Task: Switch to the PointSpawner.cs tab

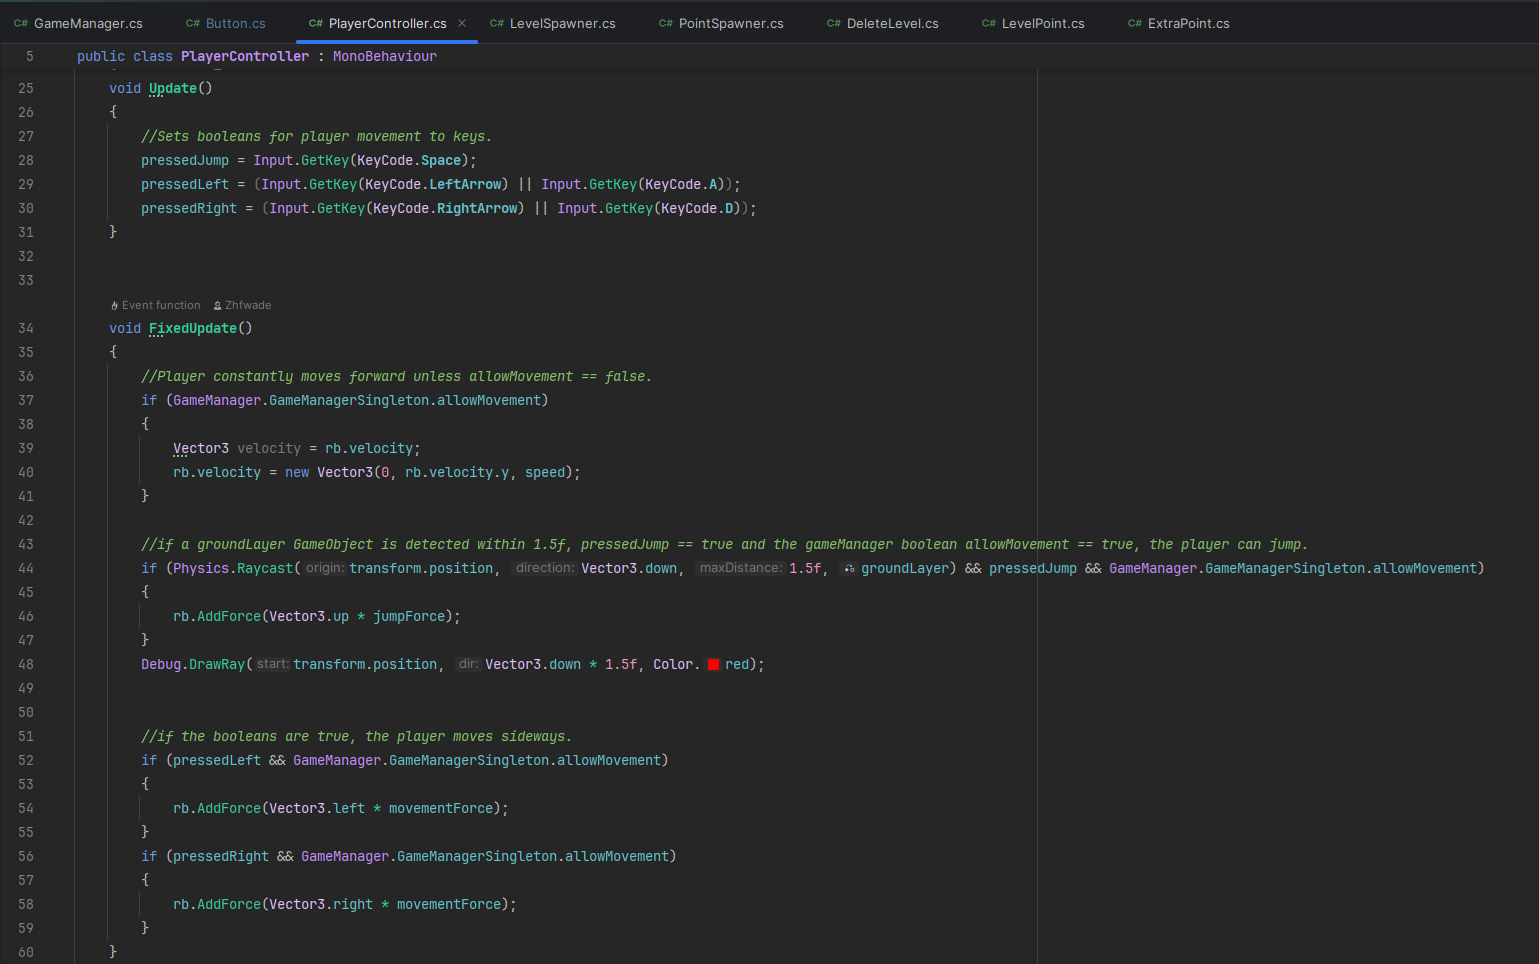Action: [721, 23]
